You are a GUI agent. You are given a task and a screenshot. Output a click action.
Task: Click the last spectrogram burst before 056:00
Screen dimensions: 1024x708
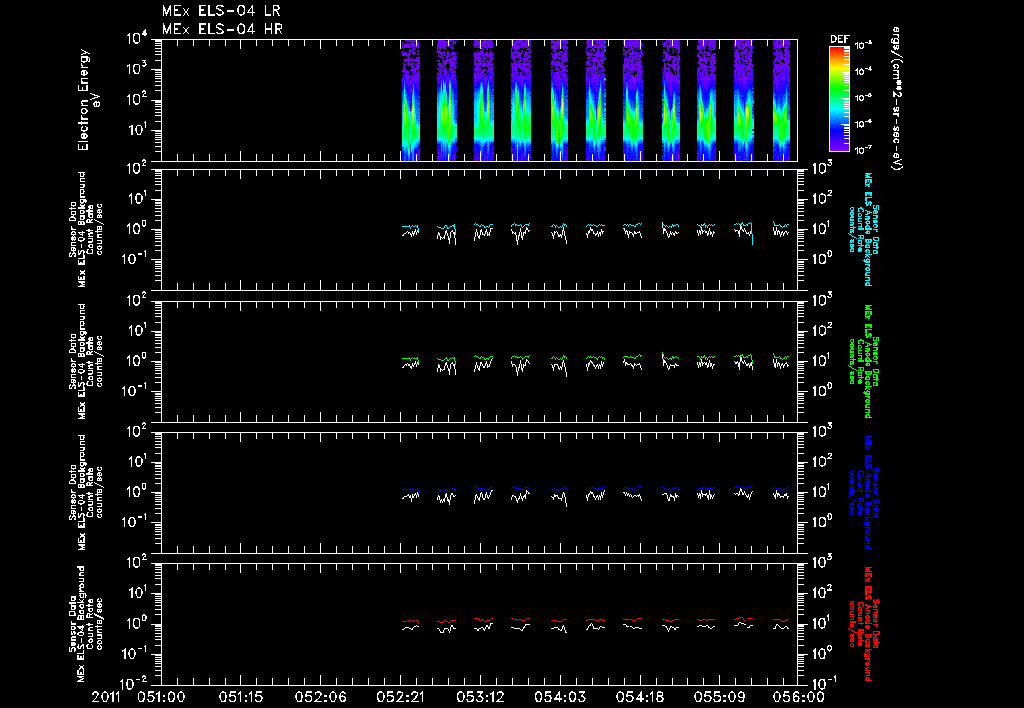[x=782, y=100]
